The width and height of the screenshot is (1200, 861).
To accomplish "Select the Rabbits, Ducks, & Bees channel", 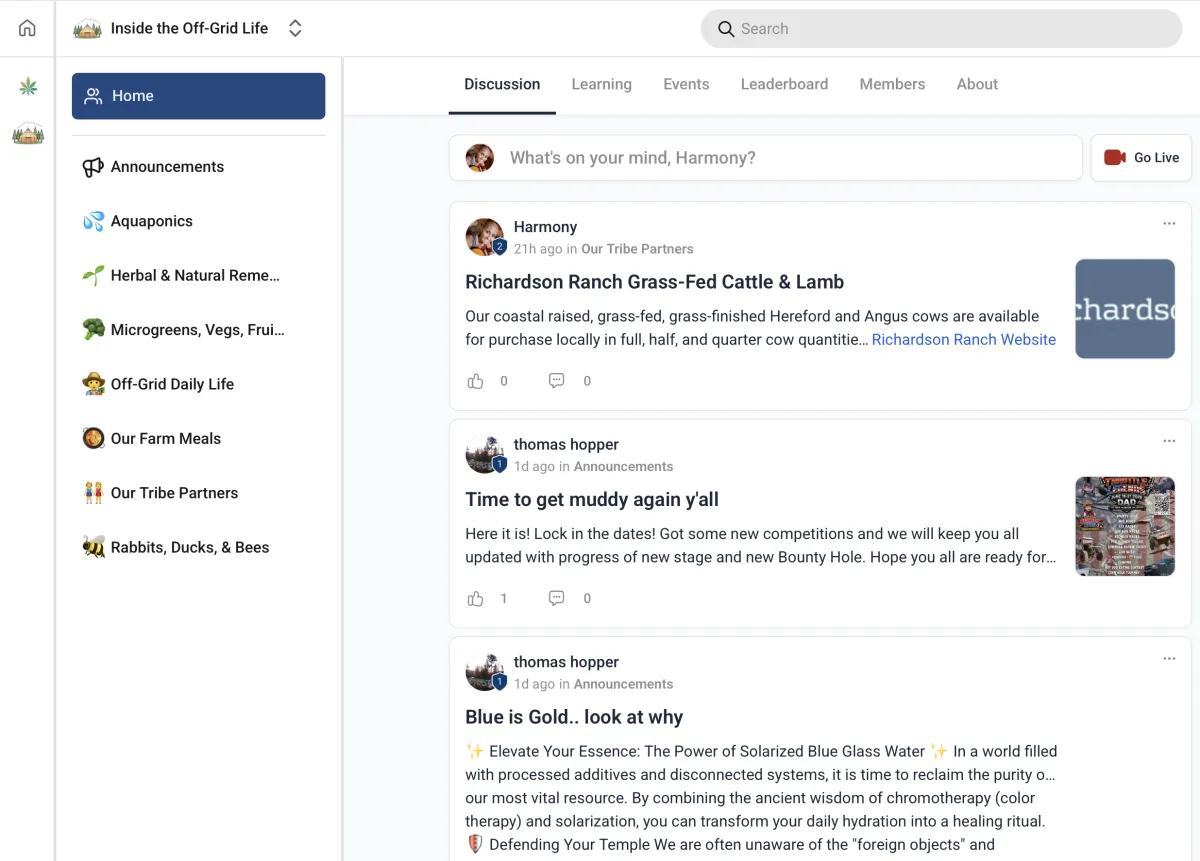I will pos(190,547).
